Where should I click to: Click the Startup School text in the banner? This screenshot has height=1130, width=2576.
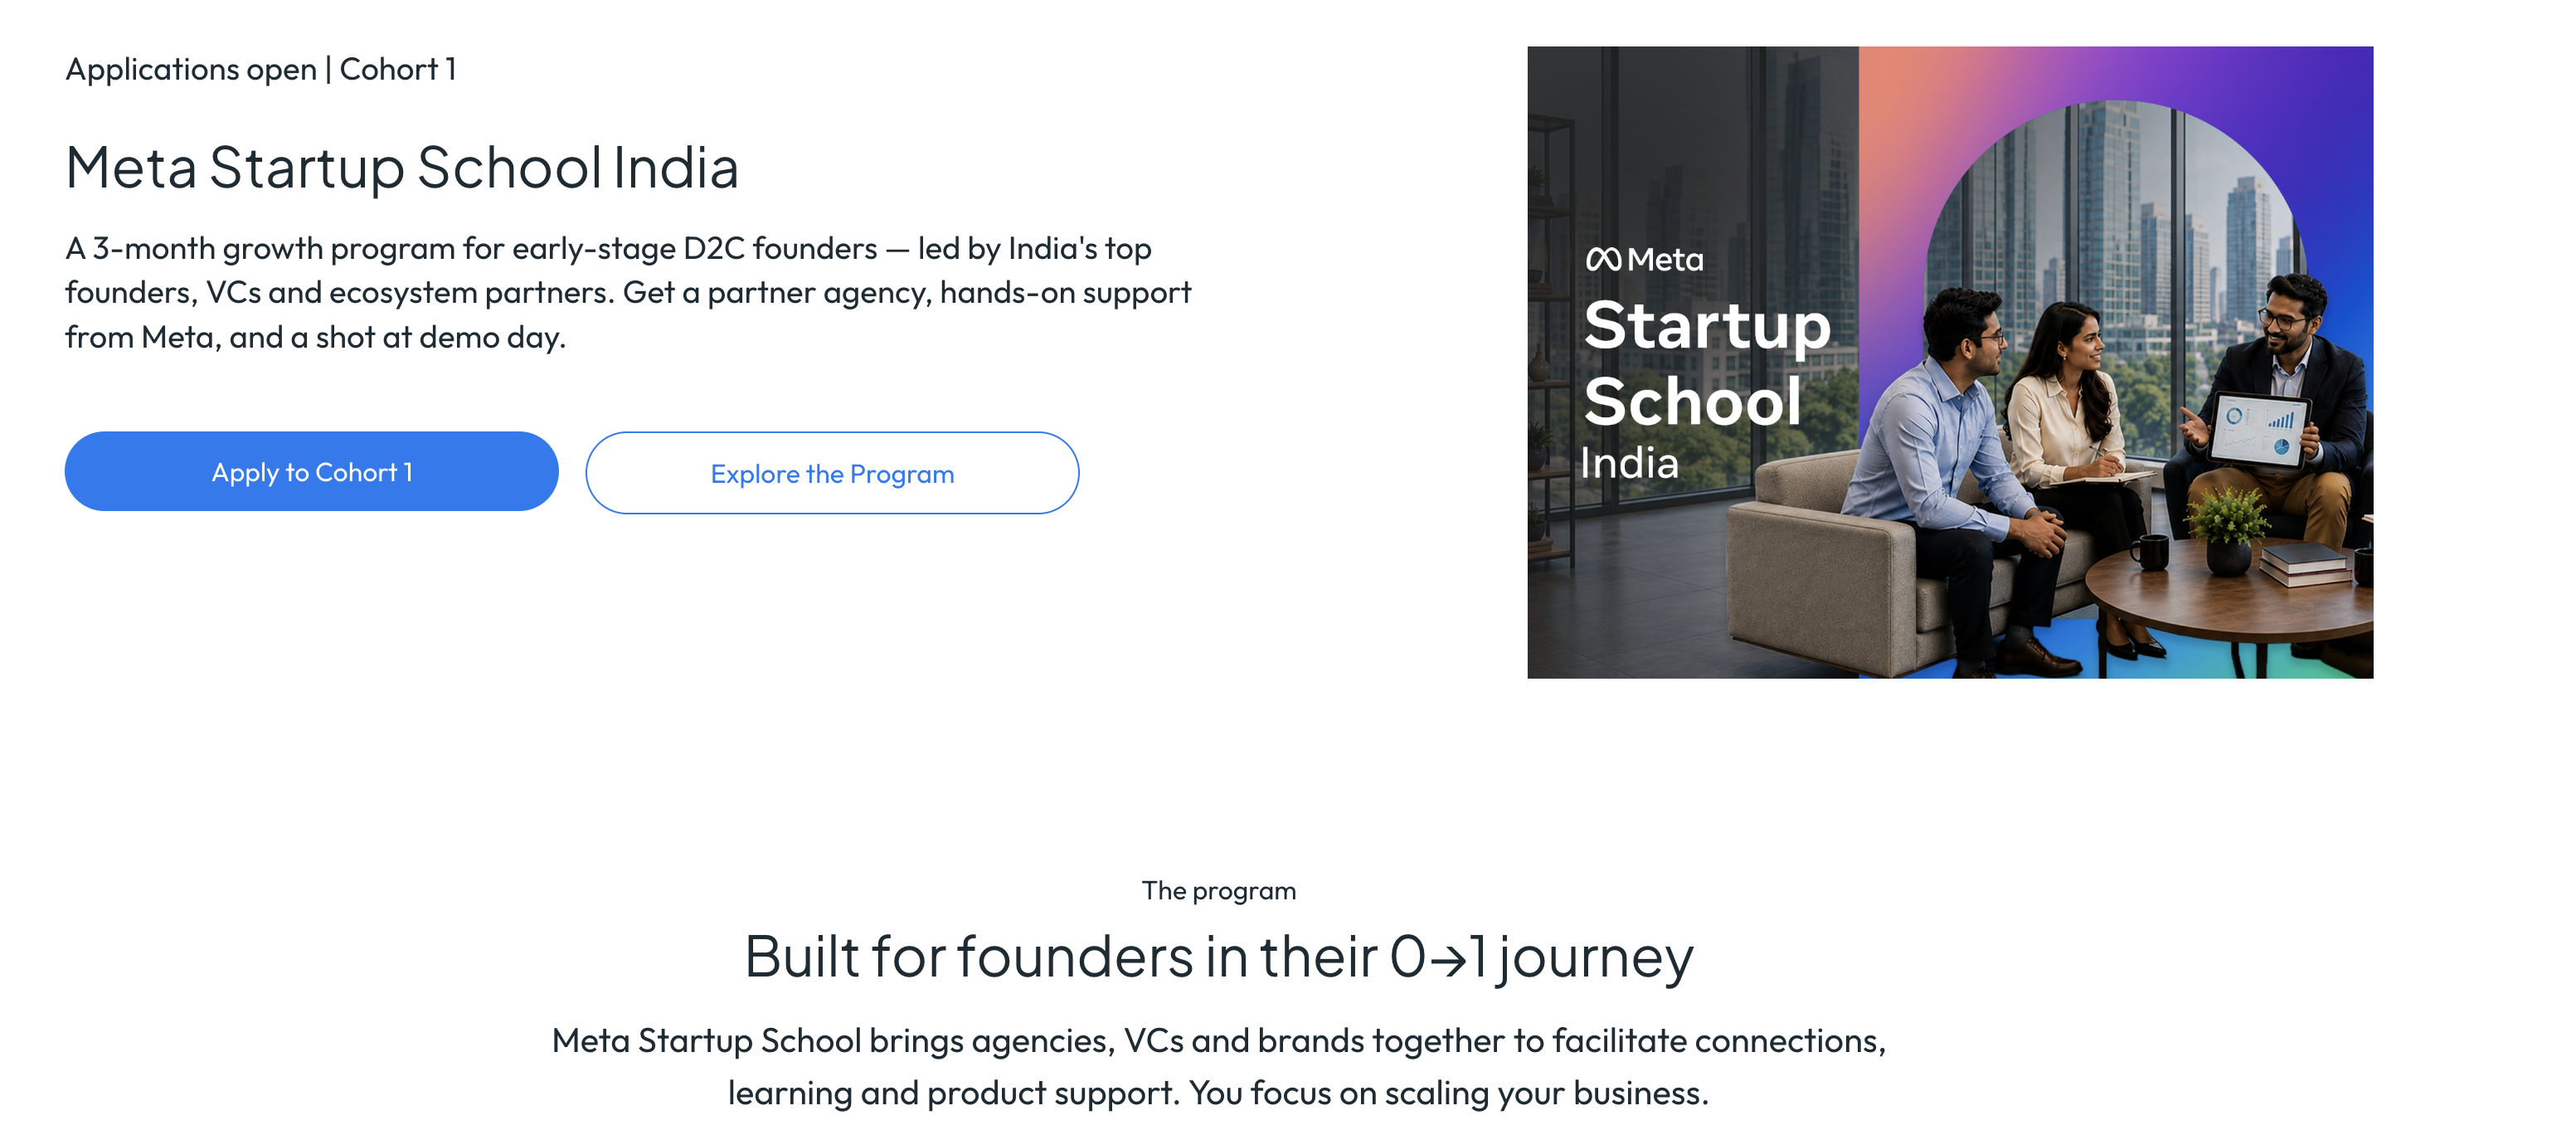(x=1707, y=363)
